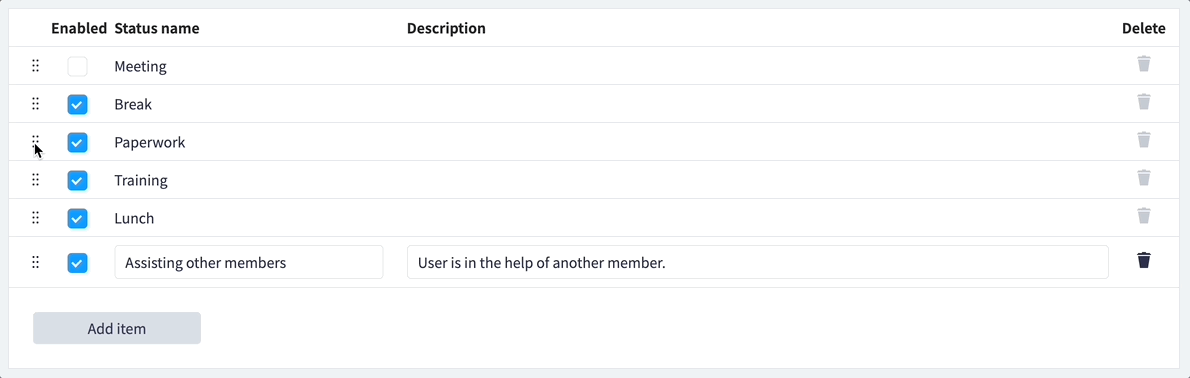Screen dimensions: 1190x378
Task: Toggle the Training enabled checkbox
Action: click(x=77, y=181)
